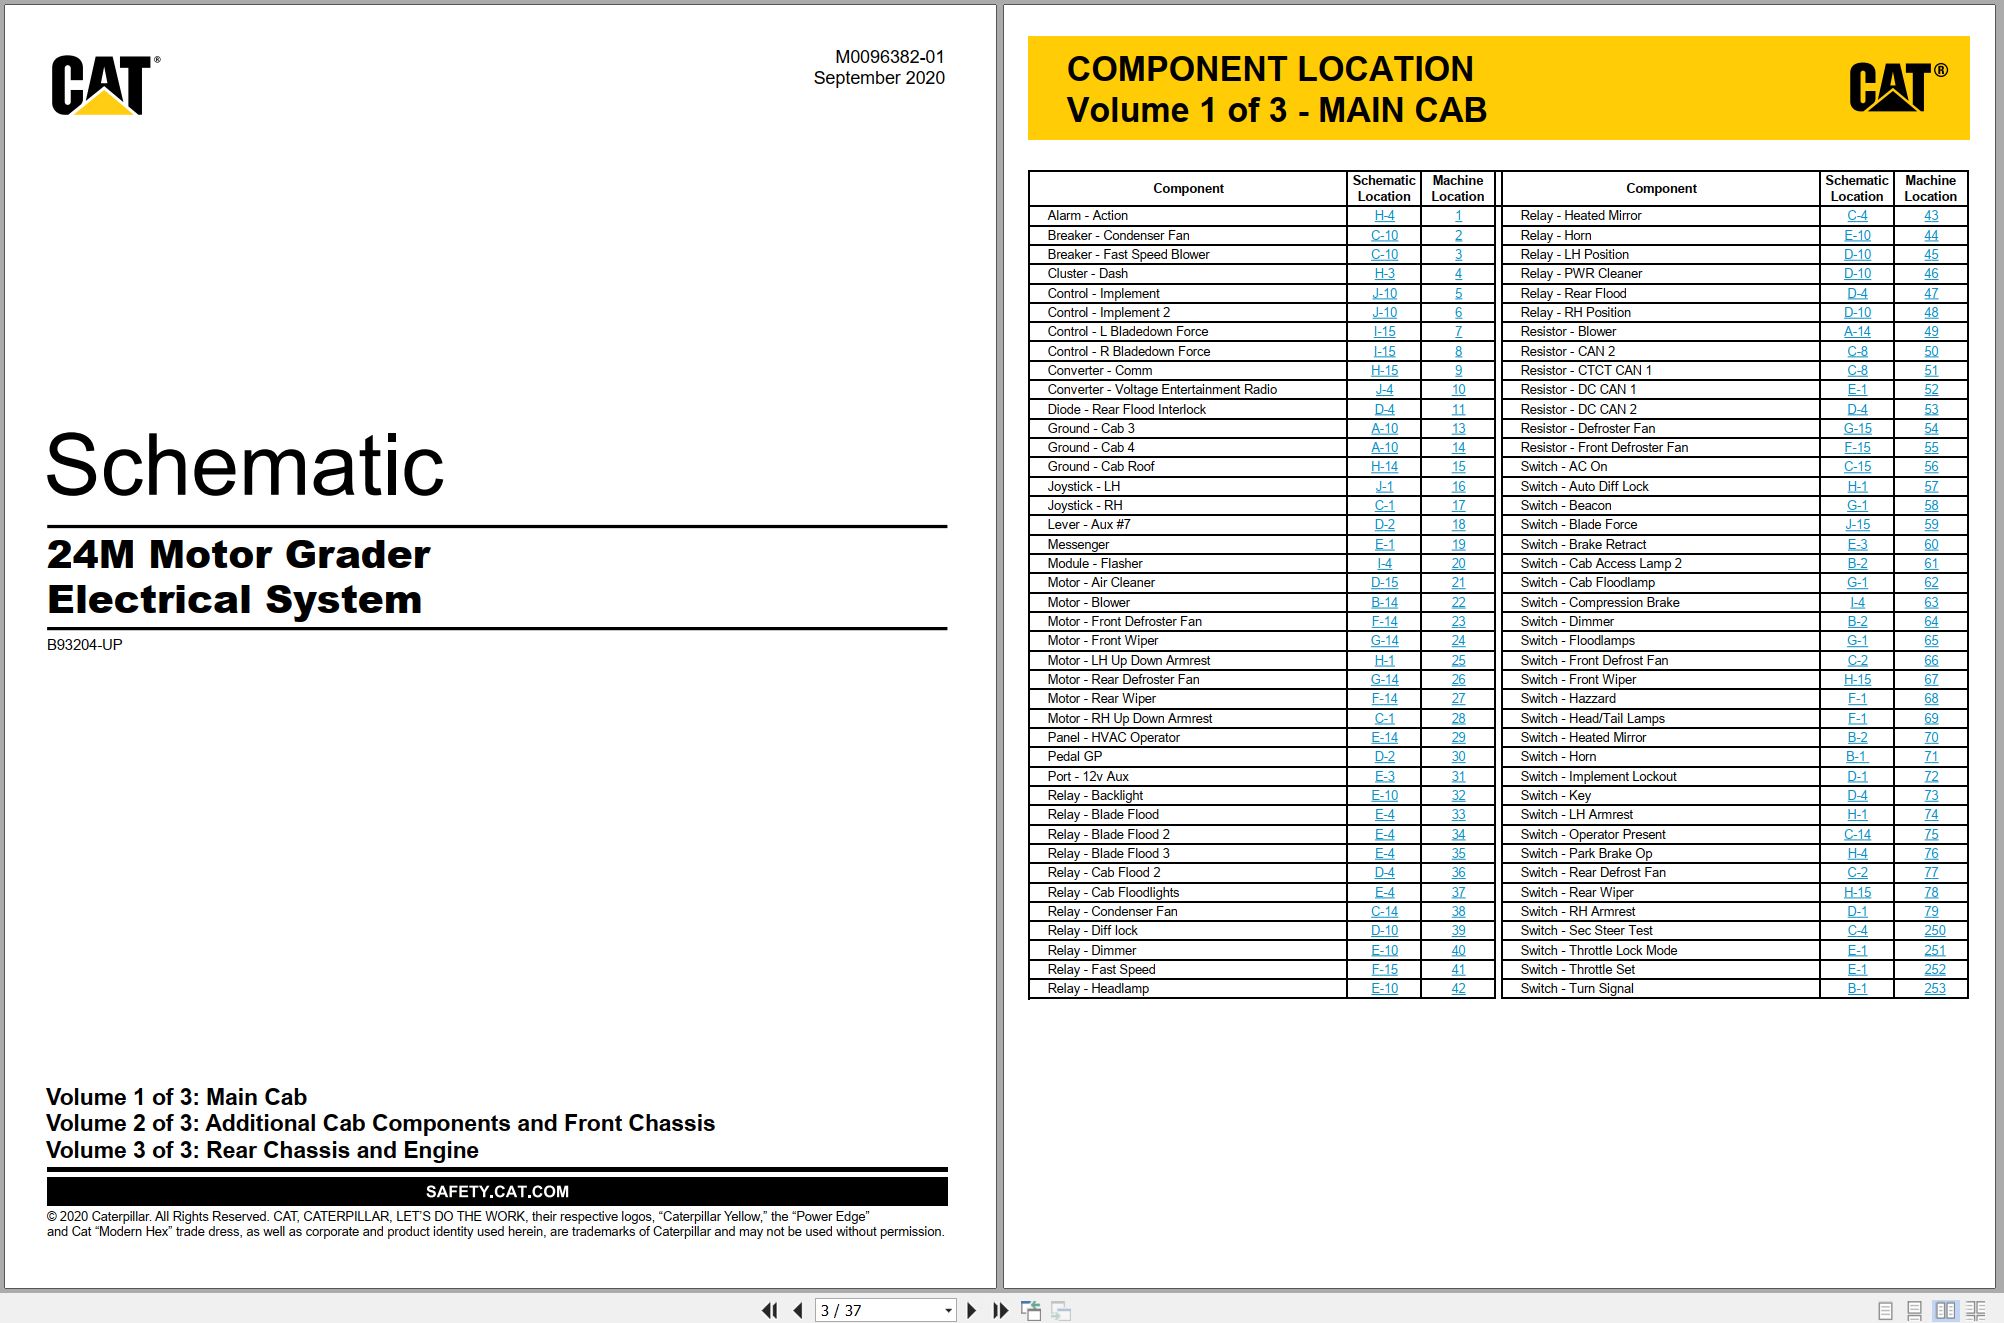The image size is (2004, 1323).
Task: Open I-4 link for Switch - Compression Brake
Action: [1857, 603]
